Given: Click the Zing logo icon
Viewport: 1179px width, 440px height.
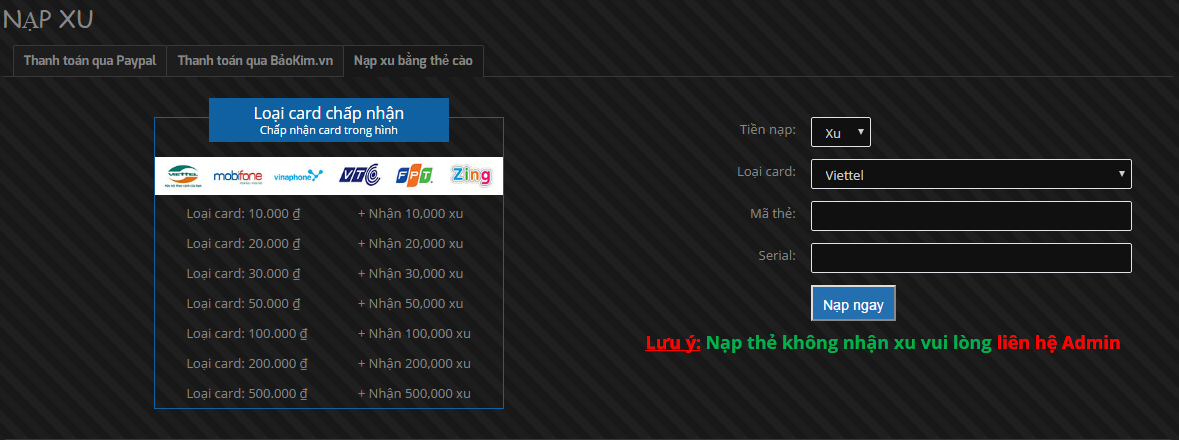Looking at the screenshot, I should tap(471, 176).
